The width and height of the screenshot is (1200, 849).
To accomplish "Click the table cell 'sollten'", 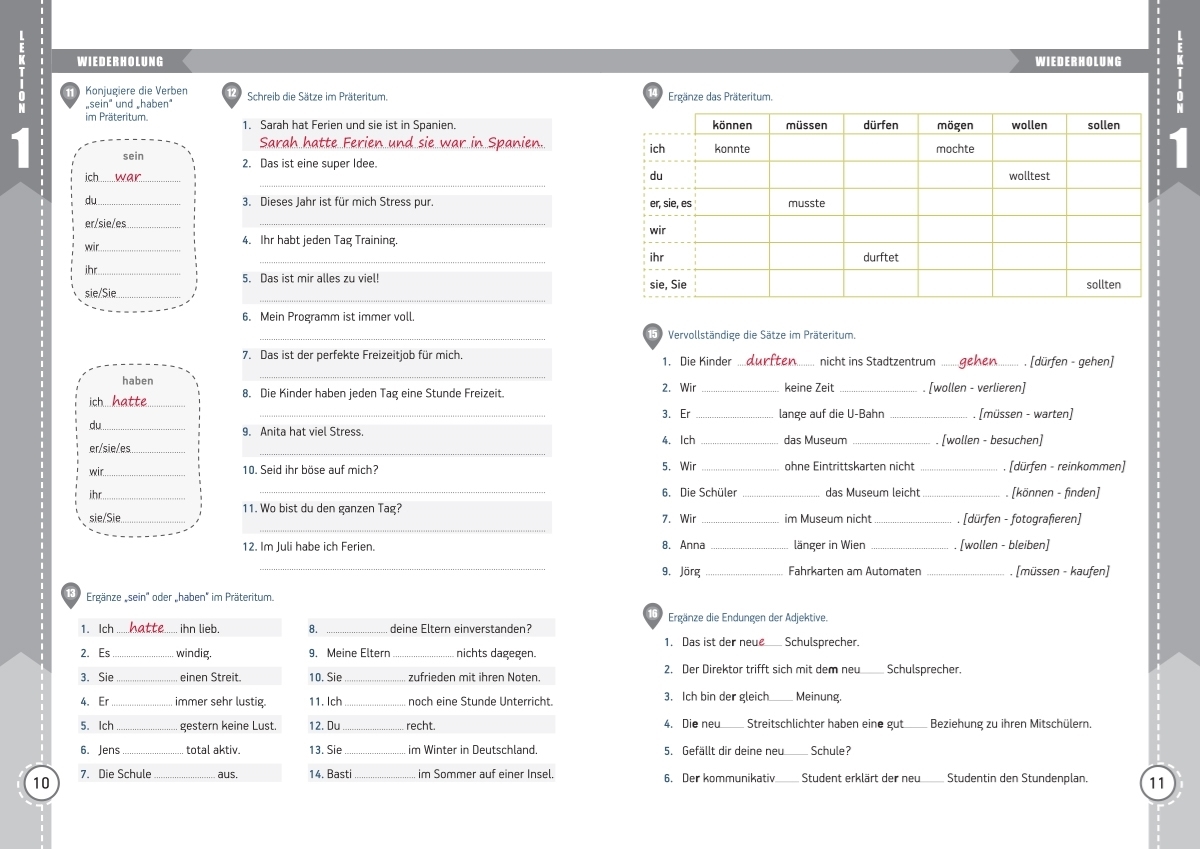I will [1104, 284].
